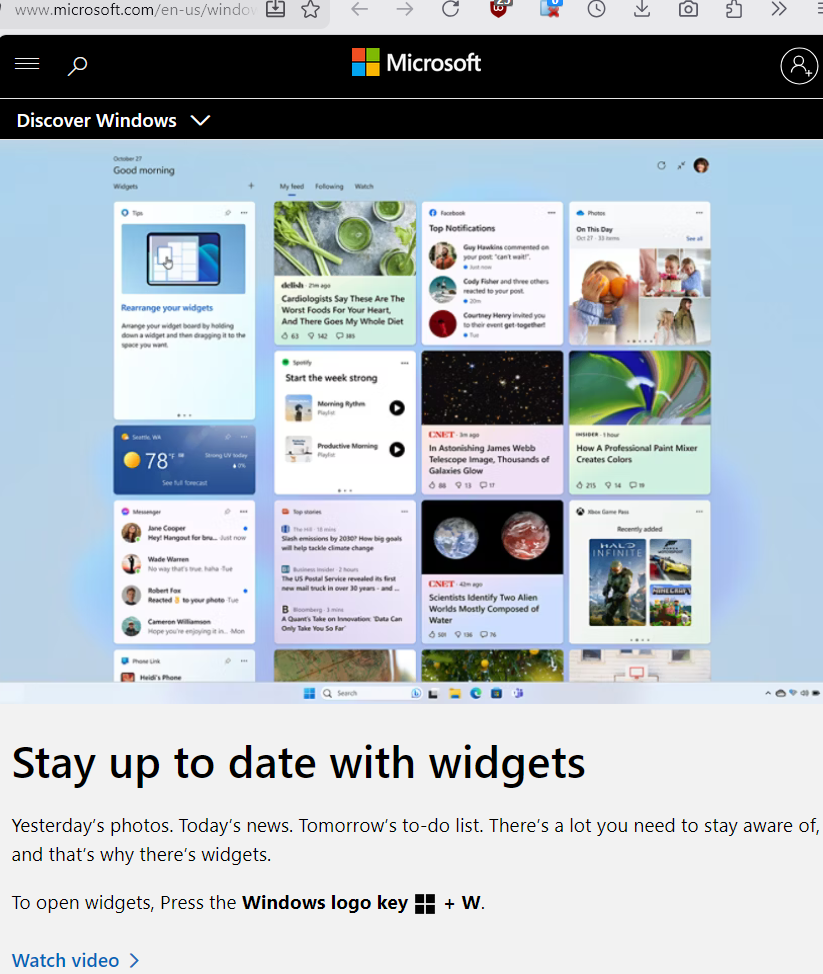Go forward with the browser forward arrow
Screen dimensions: 823x974
404,9
